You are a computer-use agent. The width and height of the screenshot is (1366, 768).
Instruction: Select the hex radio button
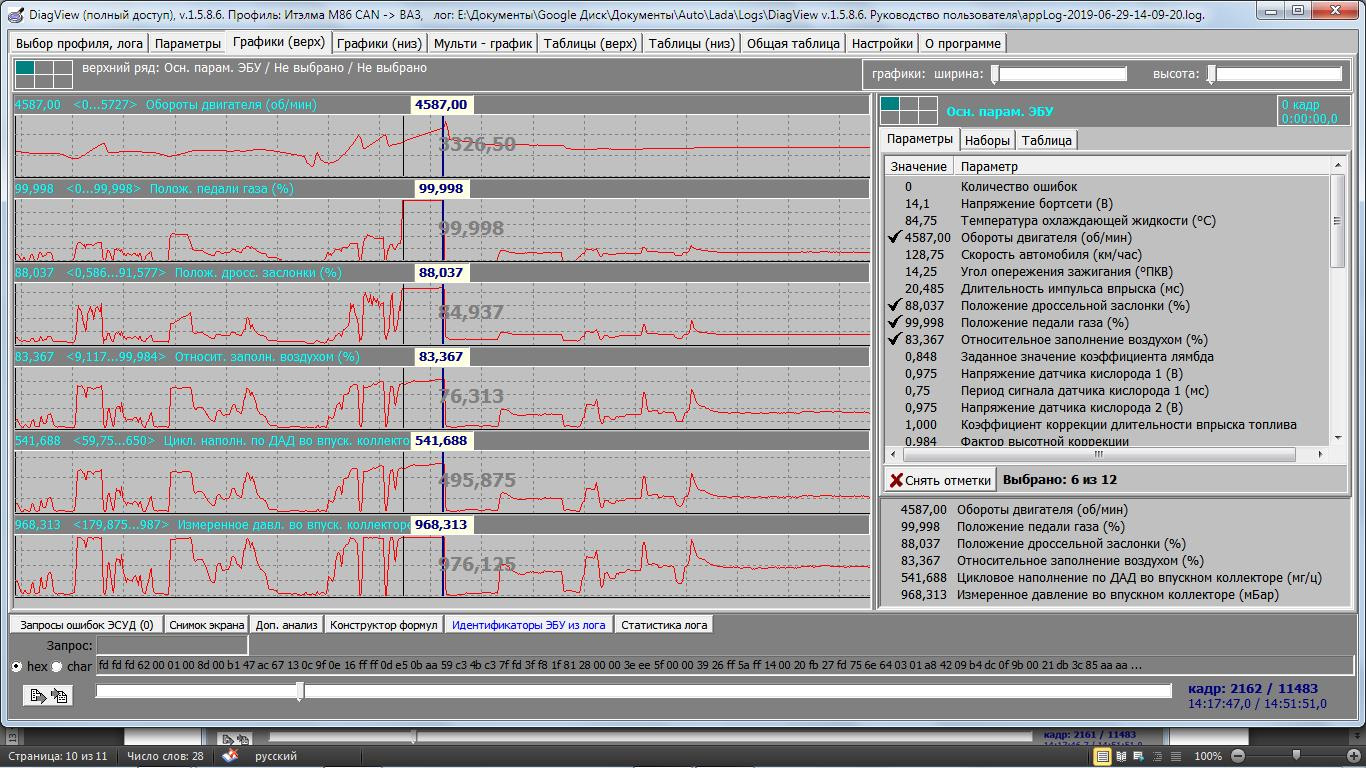(17, 666)
